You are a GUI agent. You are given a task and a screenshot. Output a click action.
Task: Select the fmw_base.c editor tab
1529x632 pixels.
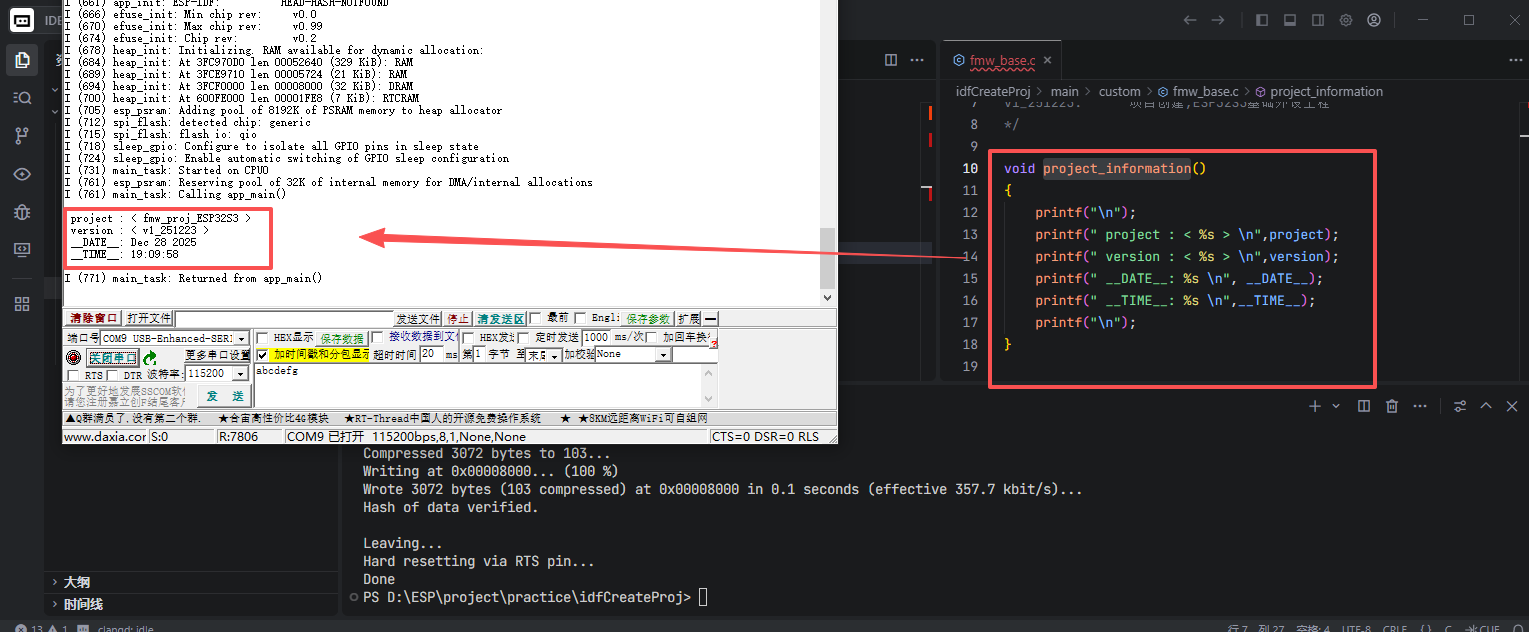tap(1003, 61)
